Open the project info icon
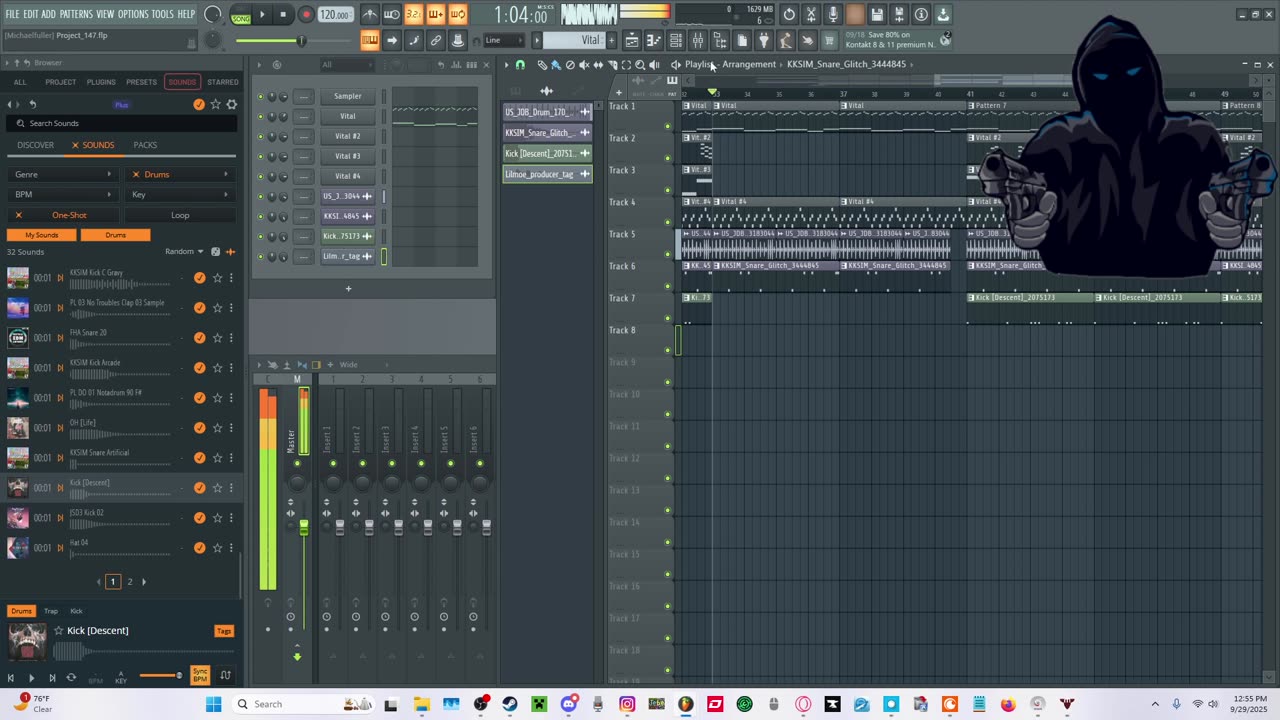 click(x=921, y=14)
